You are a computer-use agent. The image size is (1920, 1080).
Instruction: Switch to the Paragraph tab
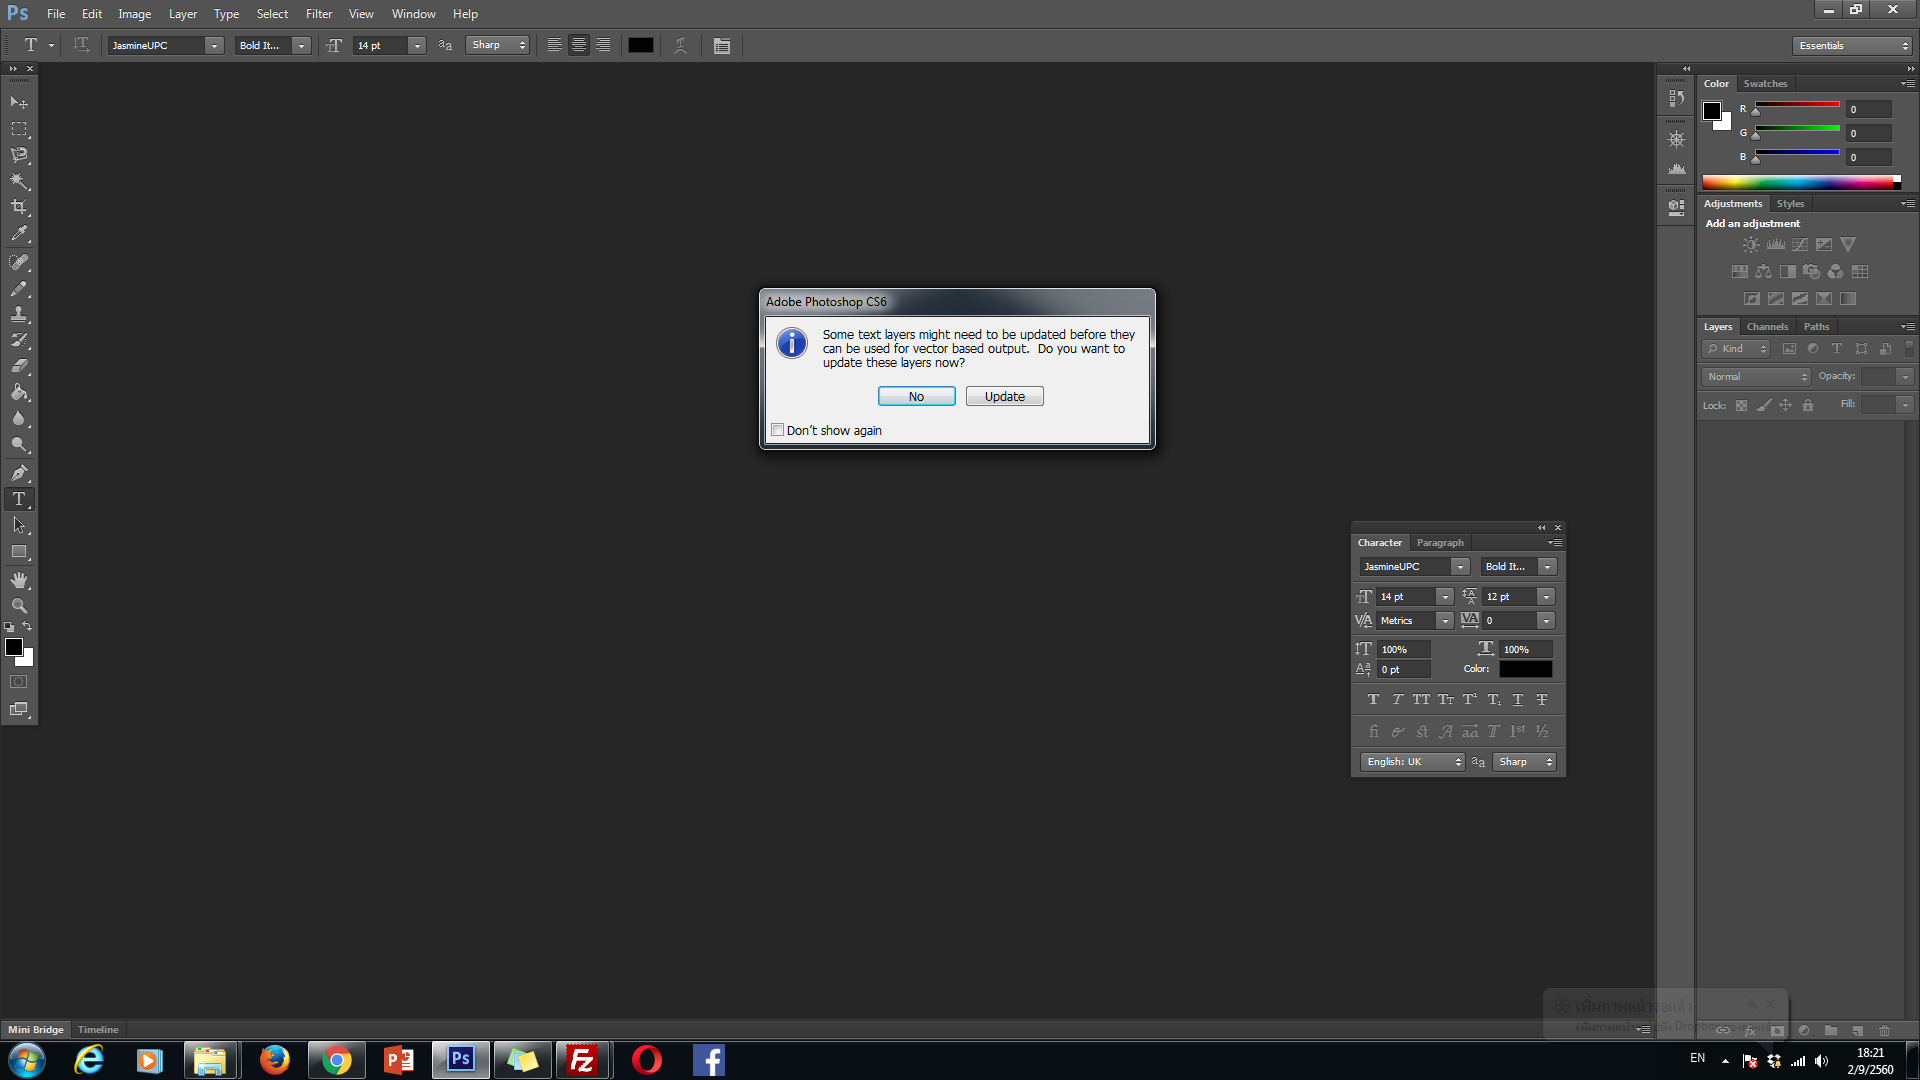pyautogui.click(x=1439, y=543)
